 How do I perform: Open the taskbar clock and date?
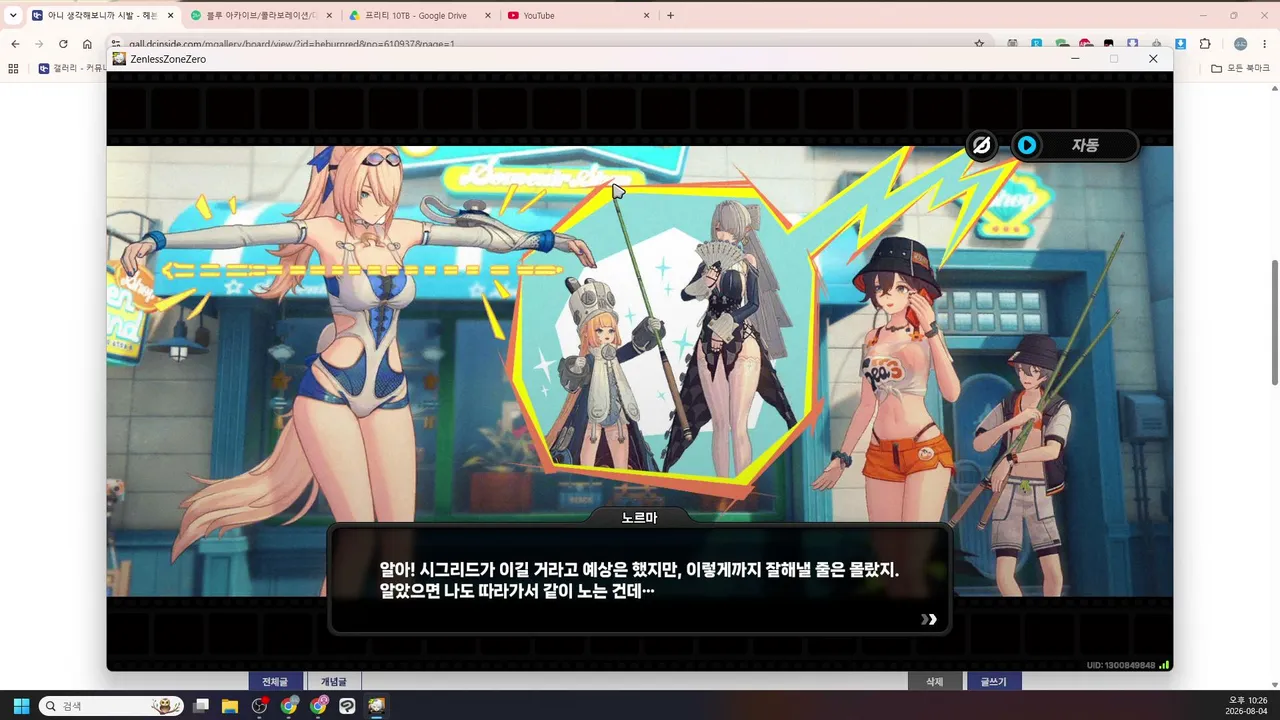(1247, 706)
